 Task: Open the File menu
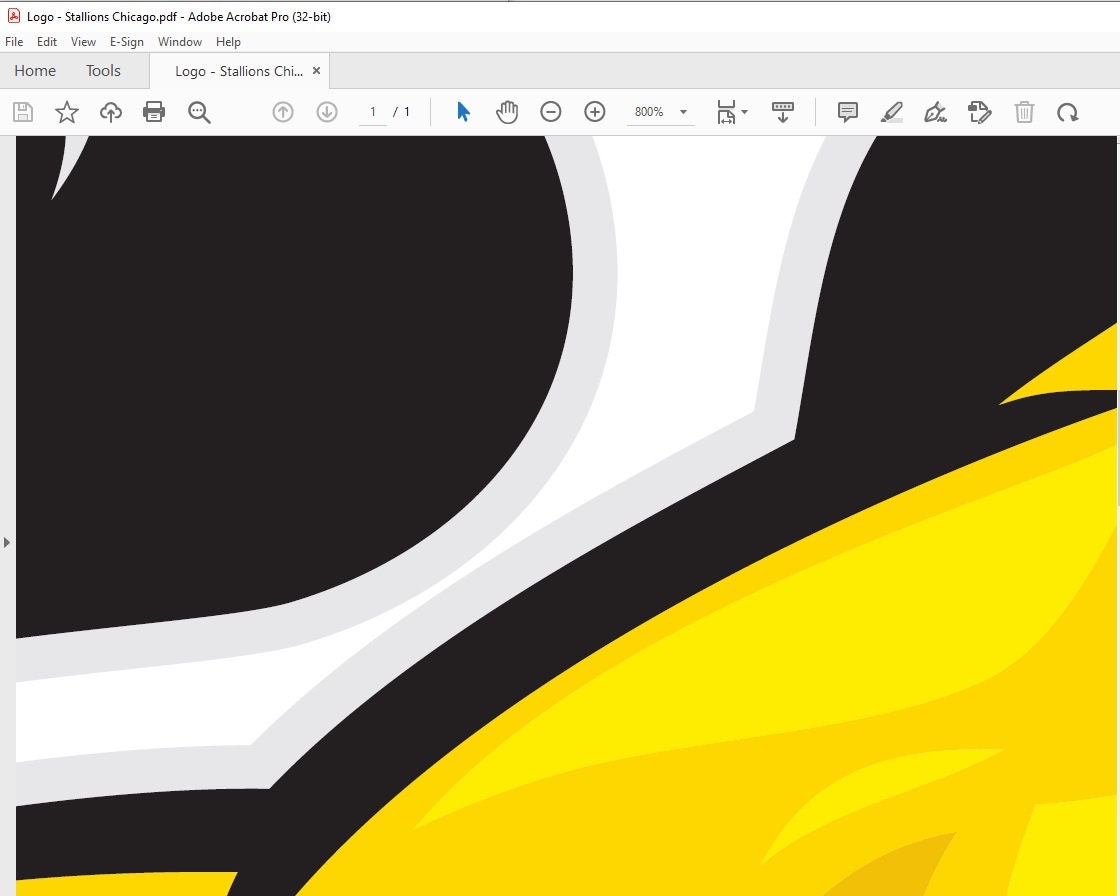(x=14, y=41)
